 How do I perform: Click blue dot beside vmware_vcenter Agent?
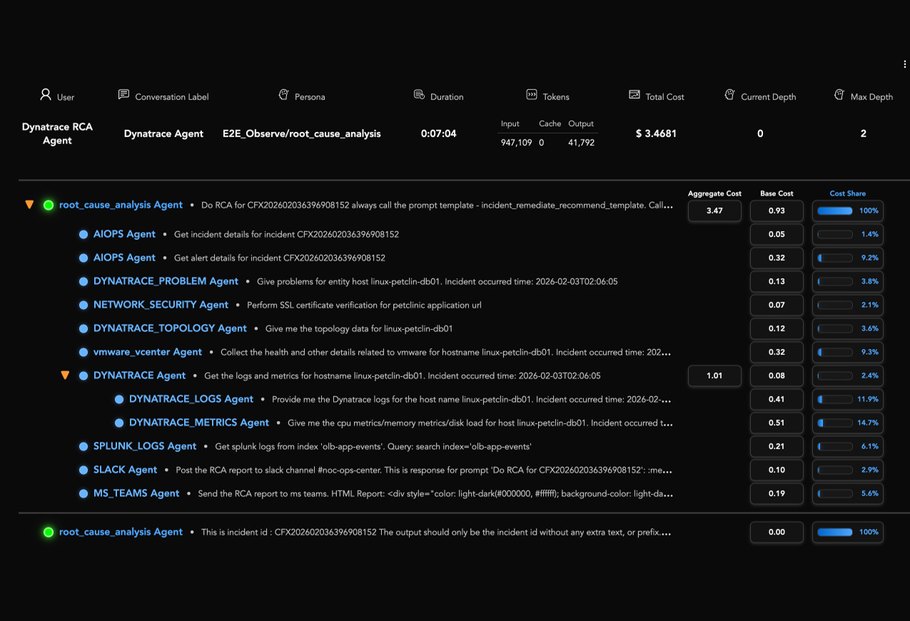click(x=84, y=352)
